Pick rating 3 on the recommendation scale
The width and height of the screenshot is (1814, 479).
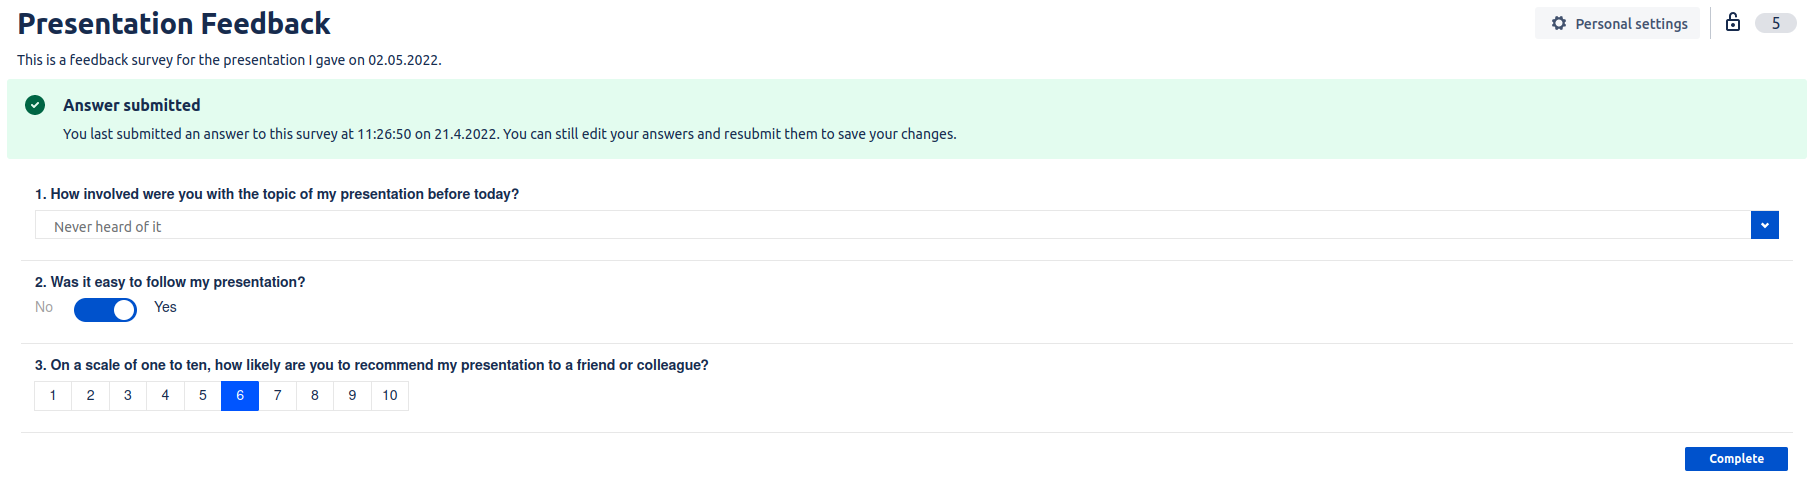click(128, 396)
